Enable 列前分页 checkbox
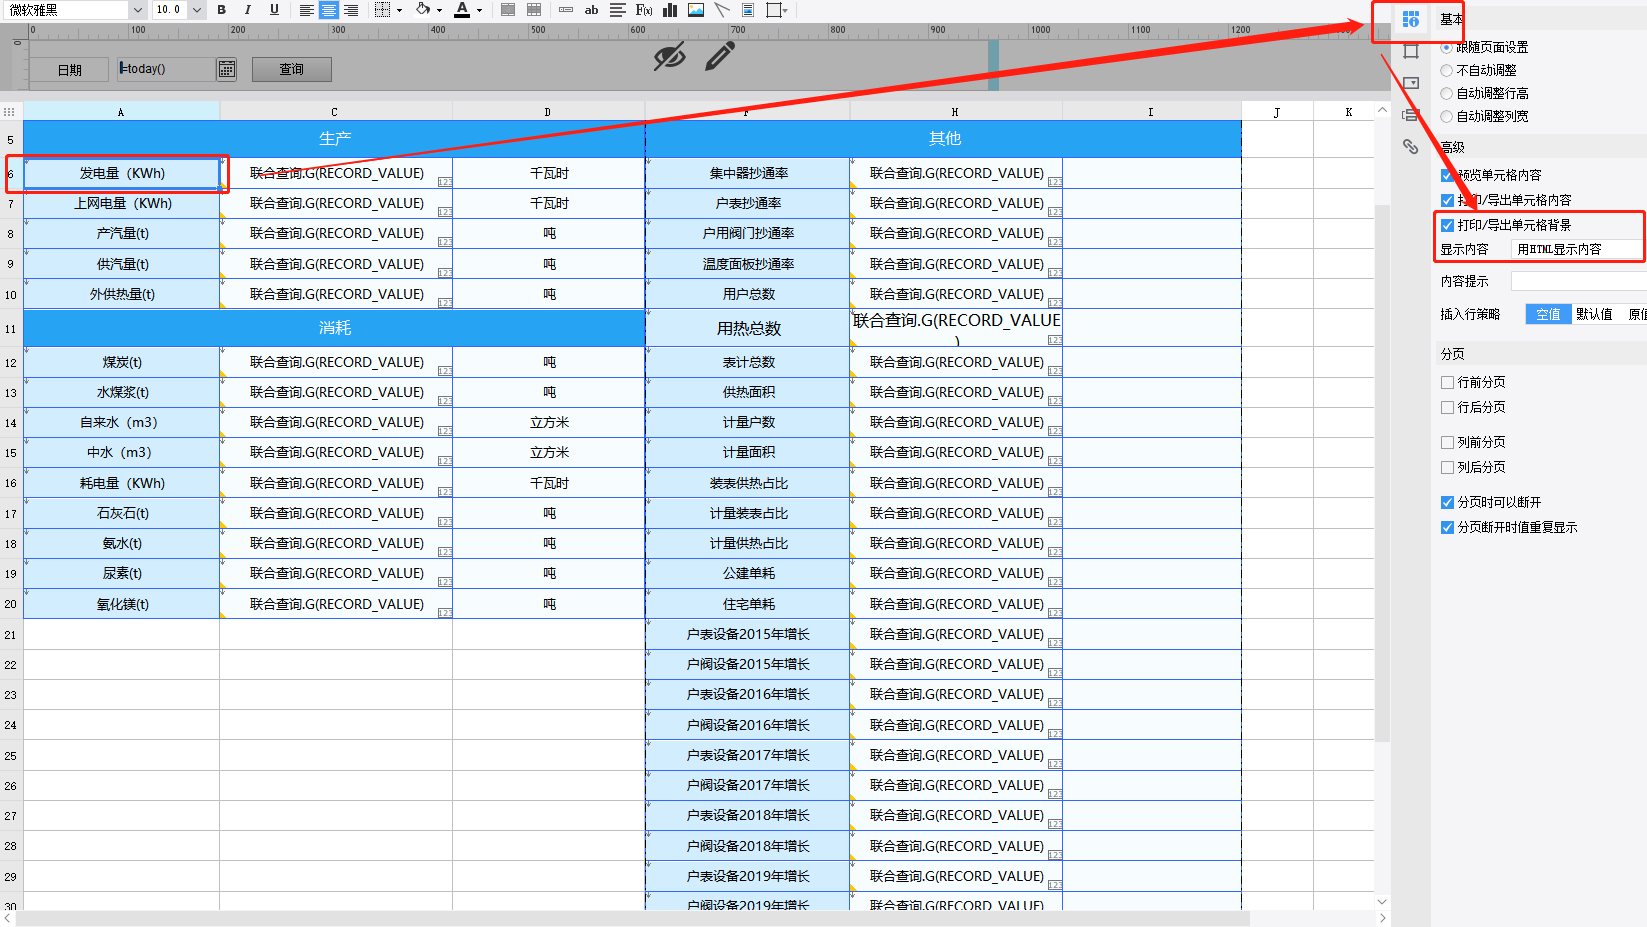Viewport: 1647px width, 927px height. coord(1447,442)
